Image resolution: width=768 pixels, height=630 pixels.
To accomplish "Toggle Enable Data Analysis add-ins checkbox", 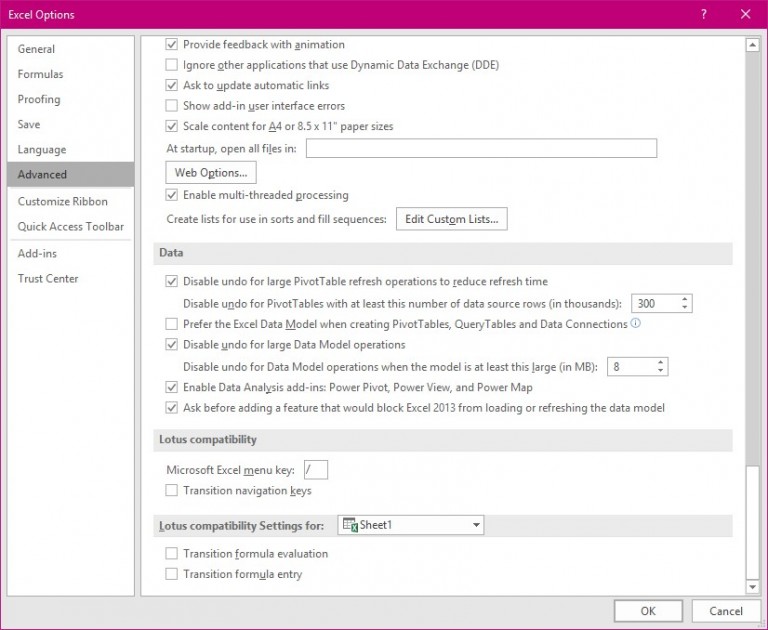I will click(171, 388).
